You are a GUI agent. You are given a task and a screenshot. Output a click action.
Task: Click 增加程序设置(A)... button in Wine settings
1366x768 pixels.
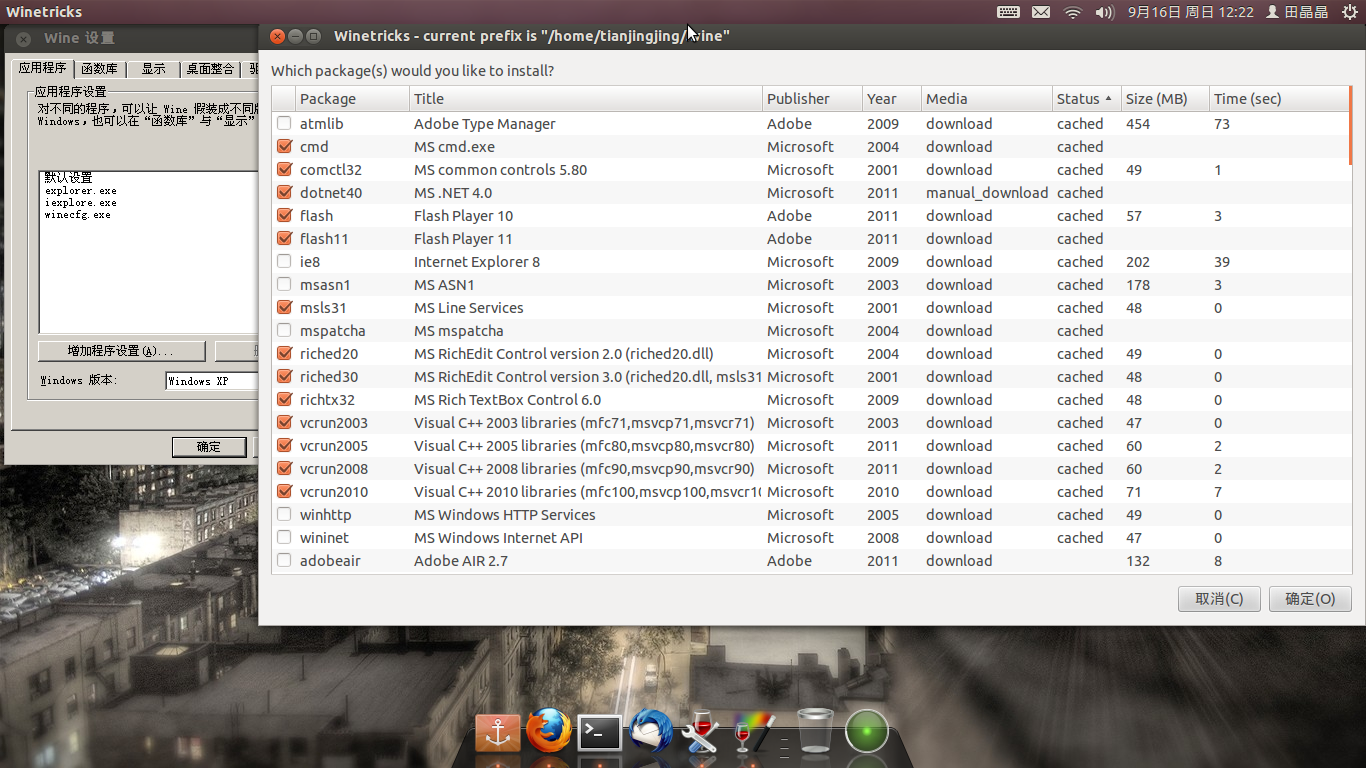(x=121, y=351)
